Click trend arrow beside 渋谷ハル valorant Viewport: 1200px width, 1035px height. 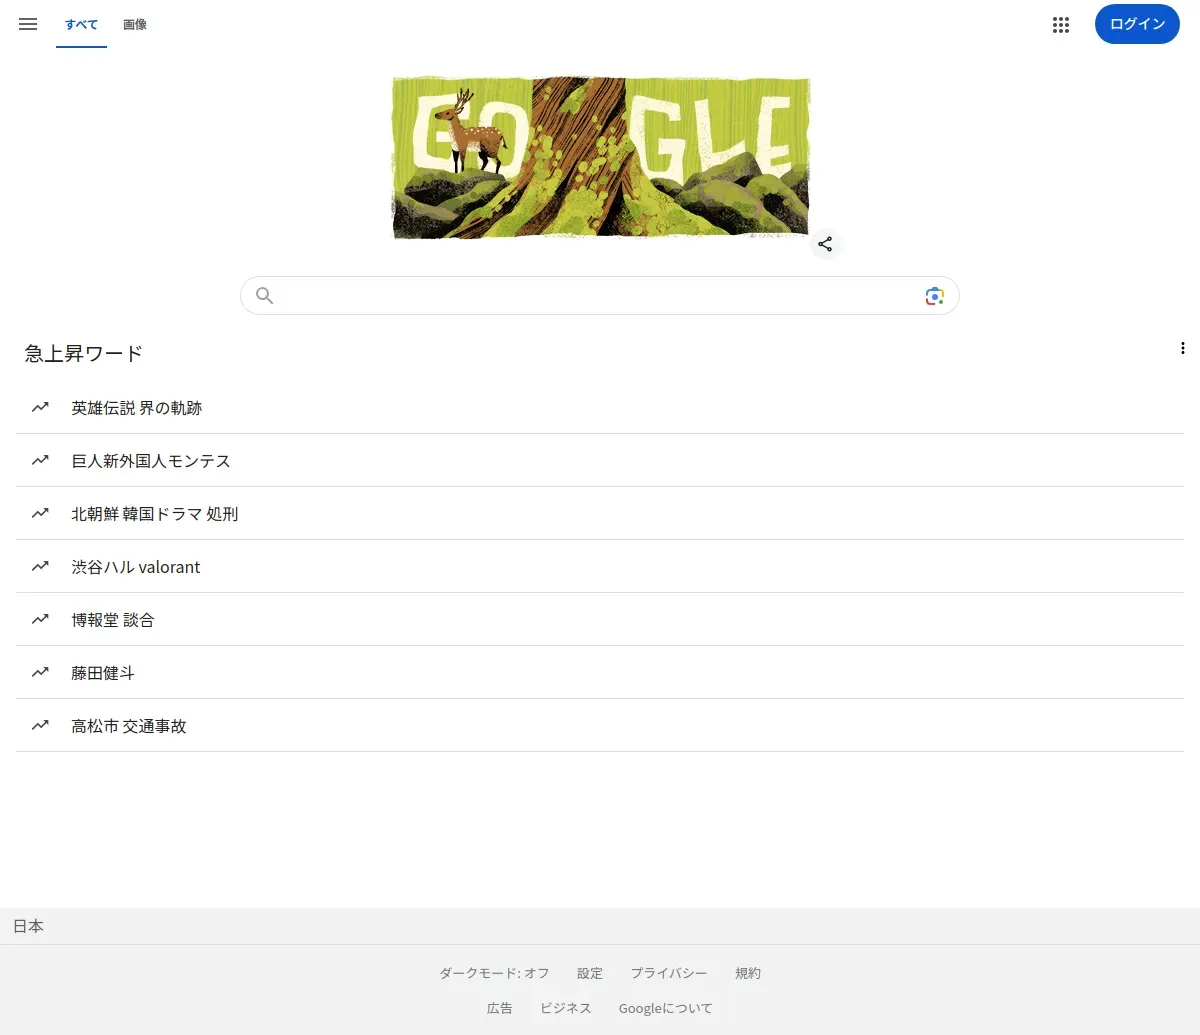(x=40, y=566)
